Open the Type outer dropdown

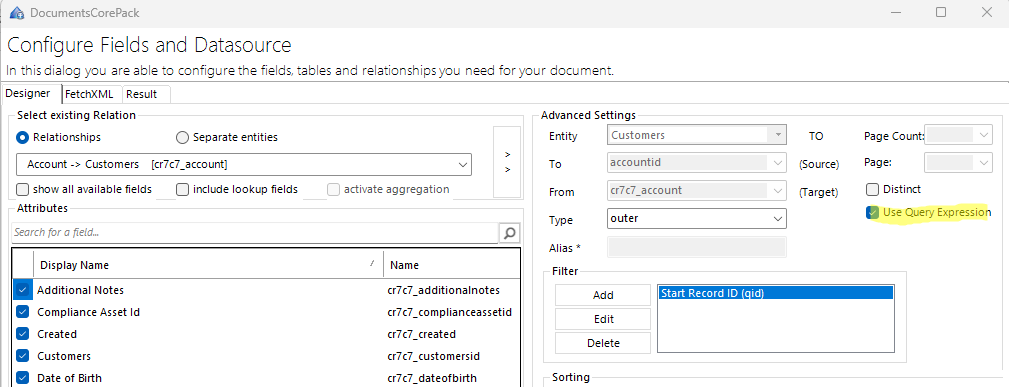[696, 218]
